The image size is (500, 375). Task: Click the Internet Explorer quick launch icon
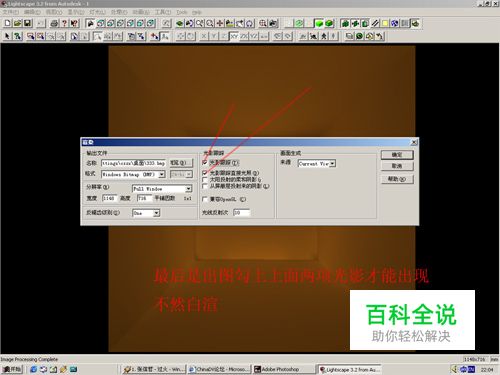point(33,369)
